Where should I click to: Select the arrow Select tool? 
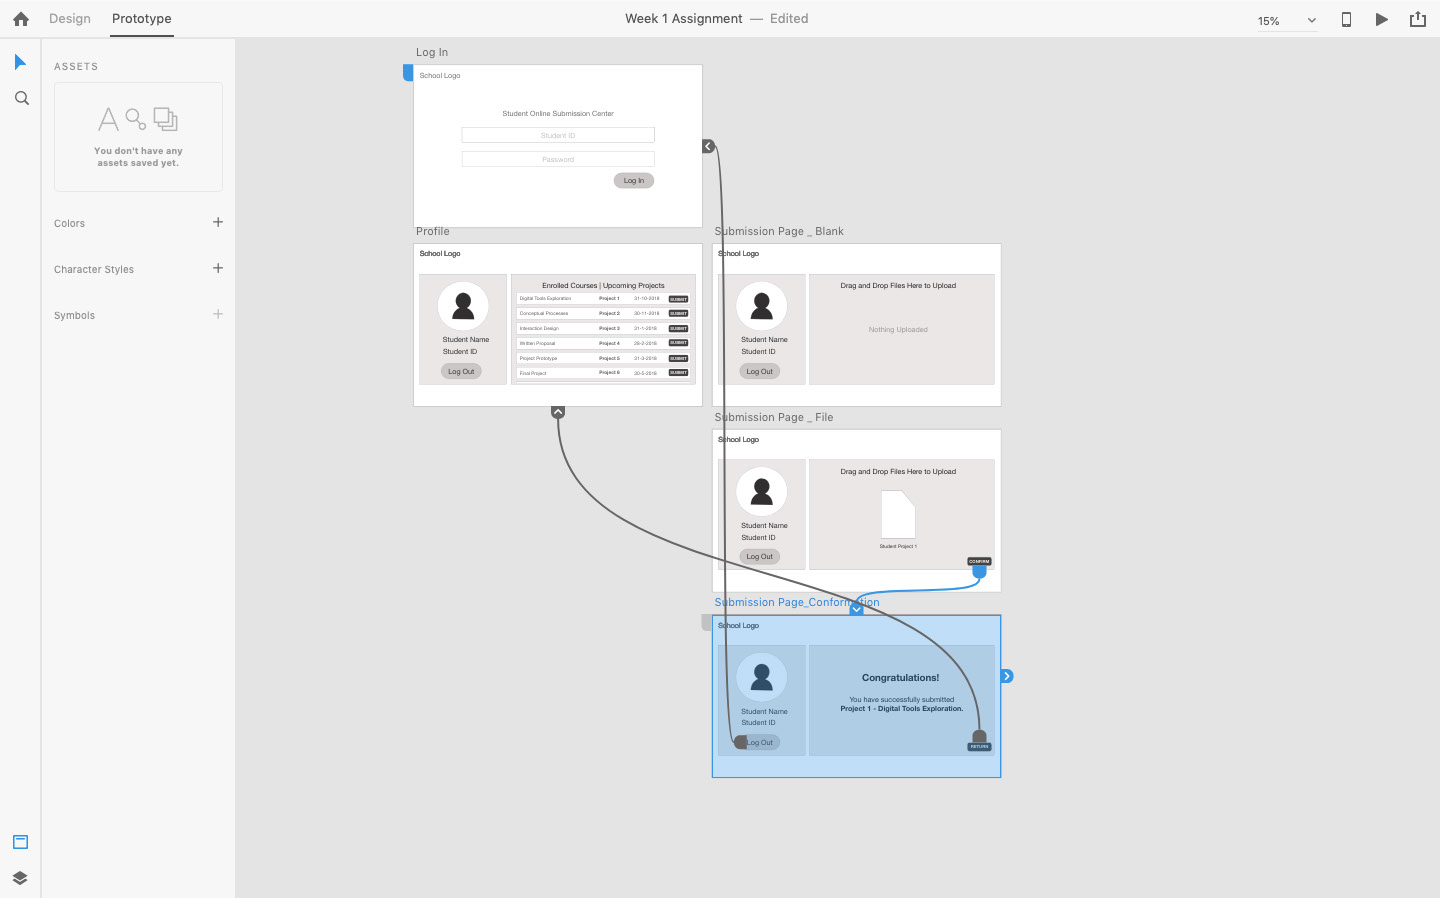(21, 62)
